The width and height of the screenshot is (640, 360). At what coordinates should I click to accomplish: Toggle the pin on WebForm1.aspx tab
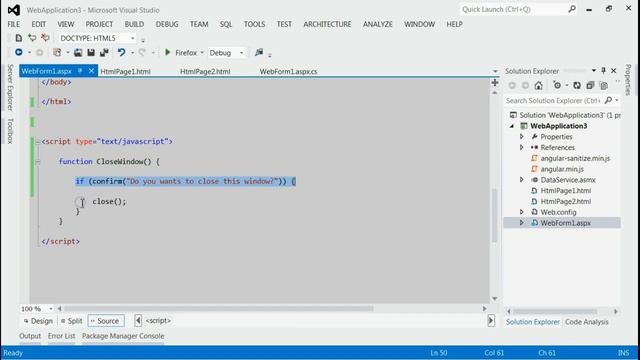pos(80,71)
